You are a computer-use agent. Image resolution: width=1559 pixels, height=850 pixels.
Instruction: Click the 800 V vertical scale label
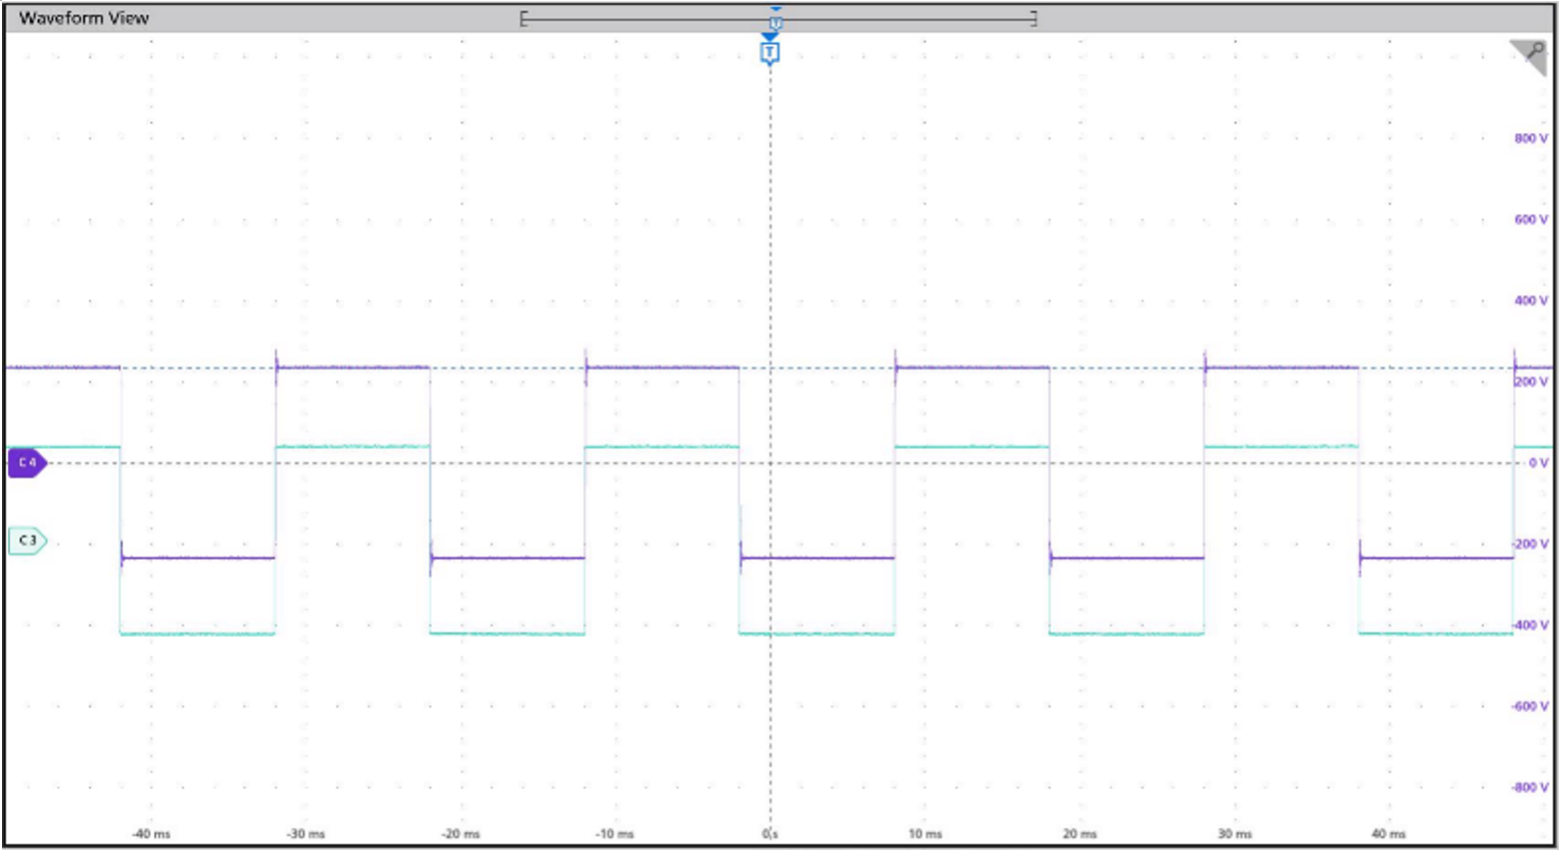click(x=1530, y=138)
